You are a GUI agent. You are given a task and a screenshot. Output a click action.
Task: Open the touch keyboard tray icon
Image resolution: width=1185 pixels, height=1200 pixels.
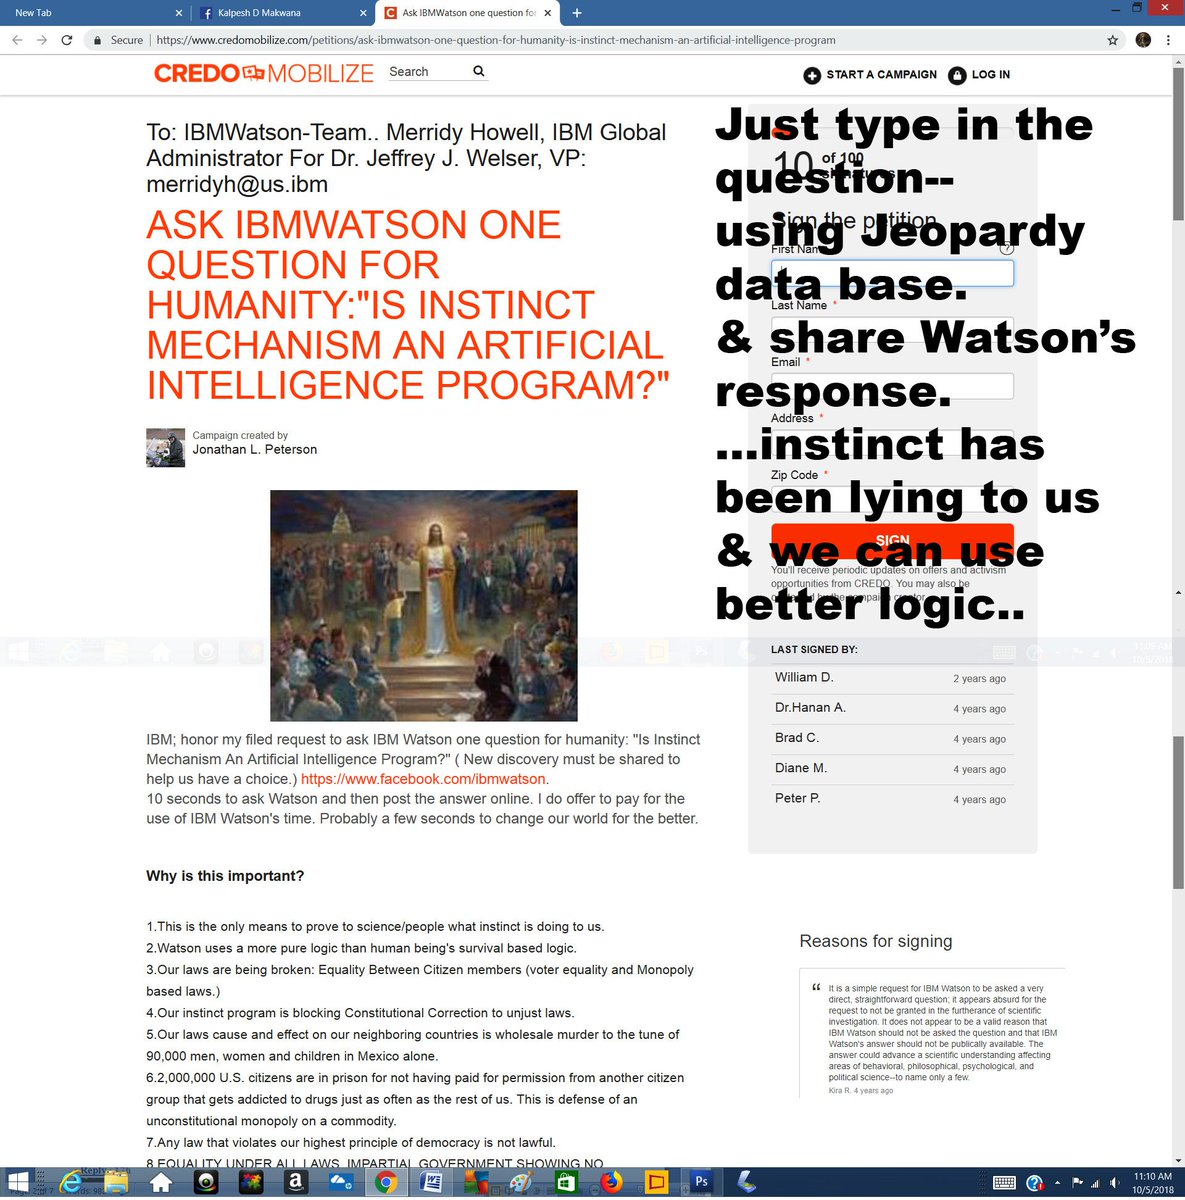[x=1005, y=1183]
